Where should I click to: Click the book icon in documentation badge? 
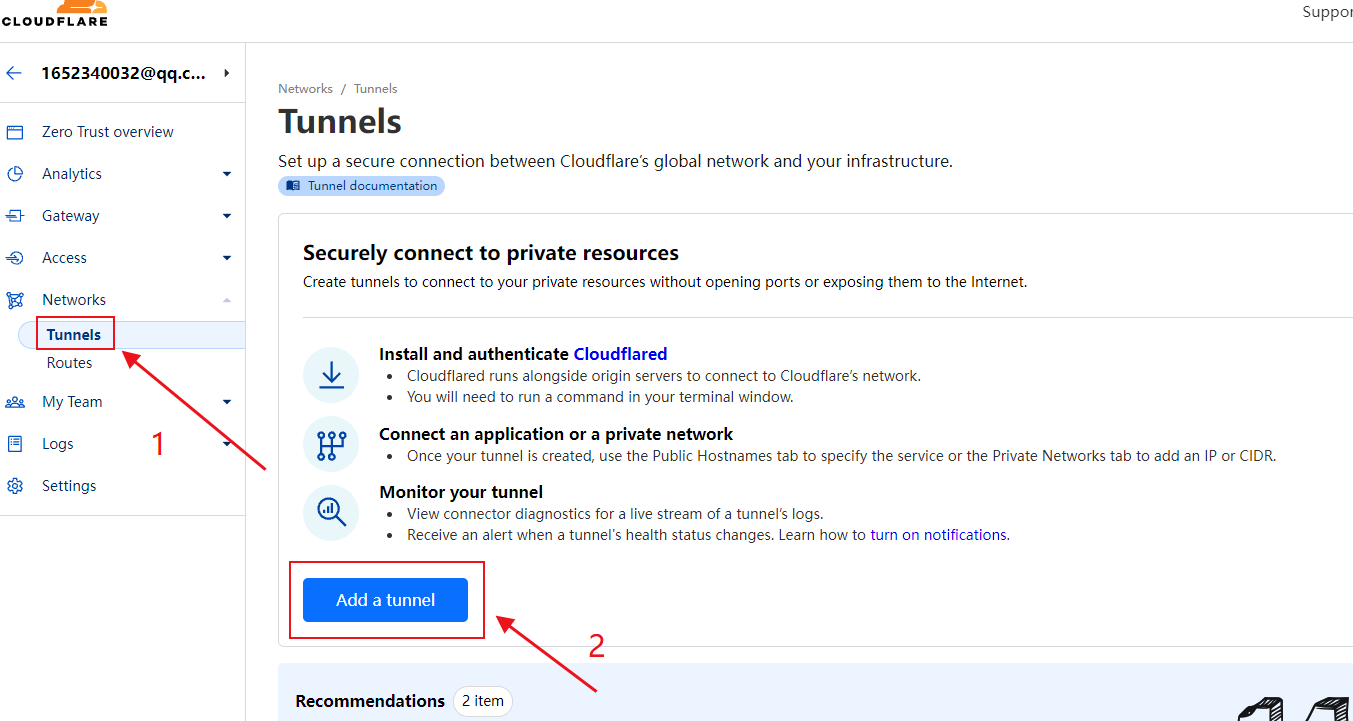[293, 186]
